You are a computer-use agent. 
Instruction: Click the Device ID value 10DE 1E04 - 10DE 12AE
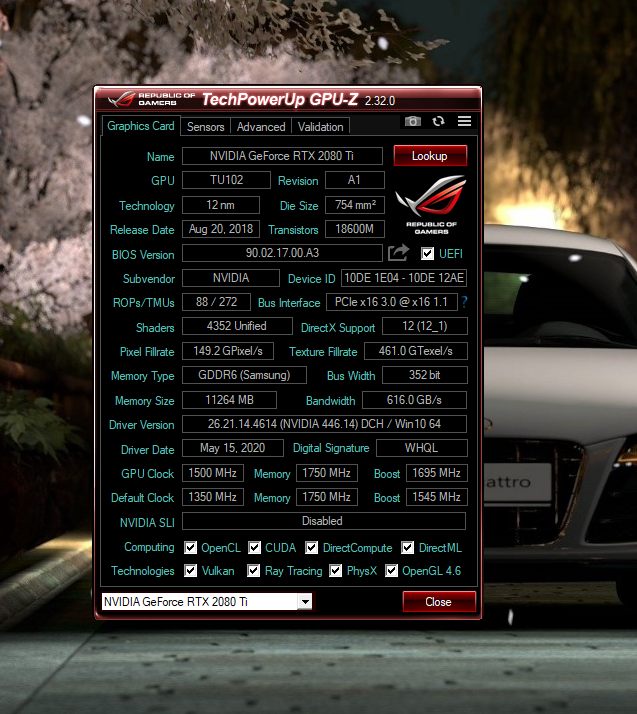click(404, 278)
